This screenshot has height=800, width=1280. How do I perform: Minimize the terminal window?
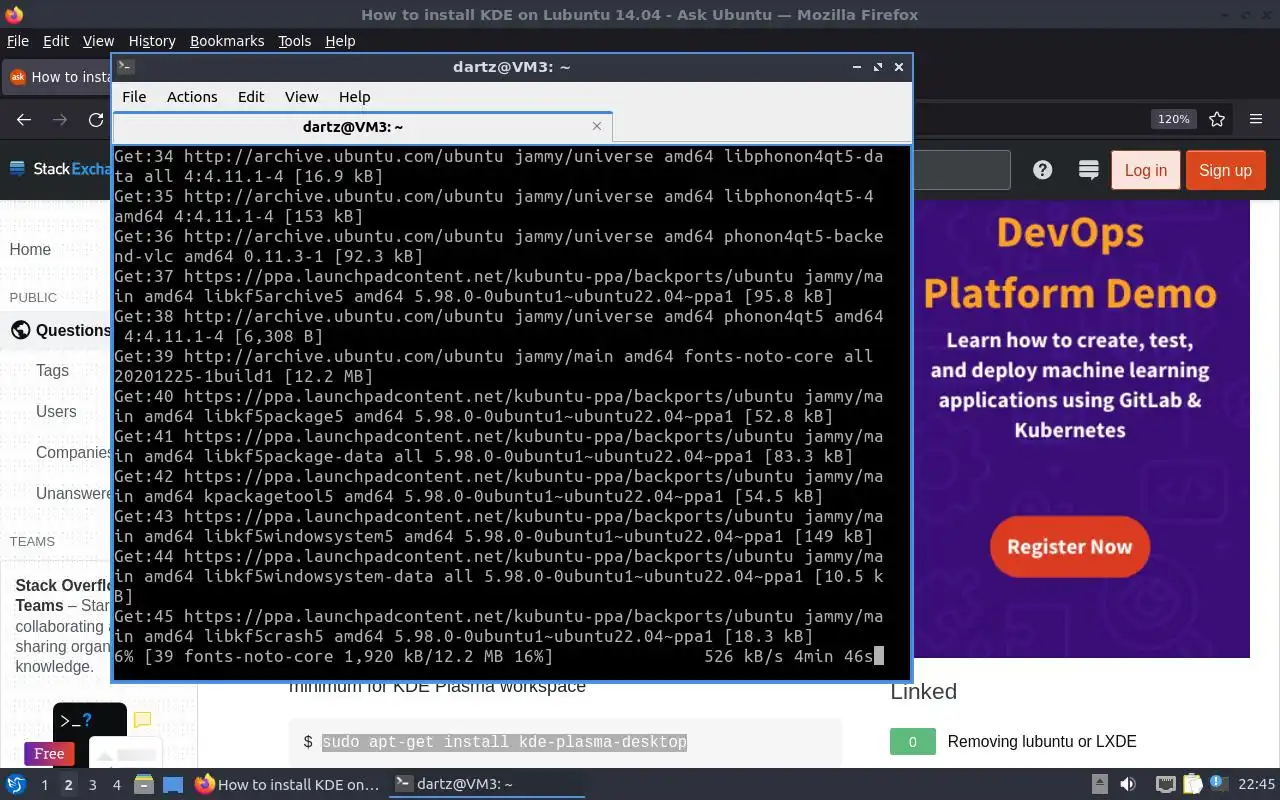(857, 67)
